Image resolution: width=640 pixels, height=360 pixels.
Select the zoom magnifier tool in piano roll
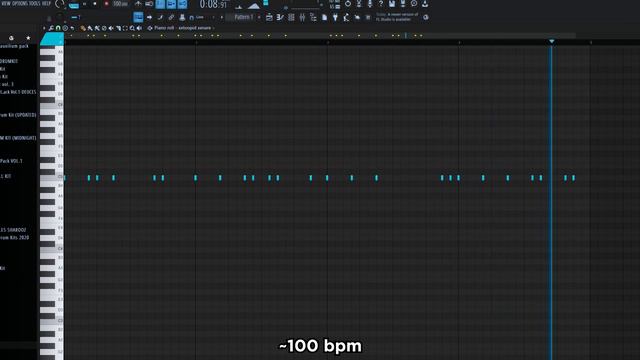coord(132,28)
